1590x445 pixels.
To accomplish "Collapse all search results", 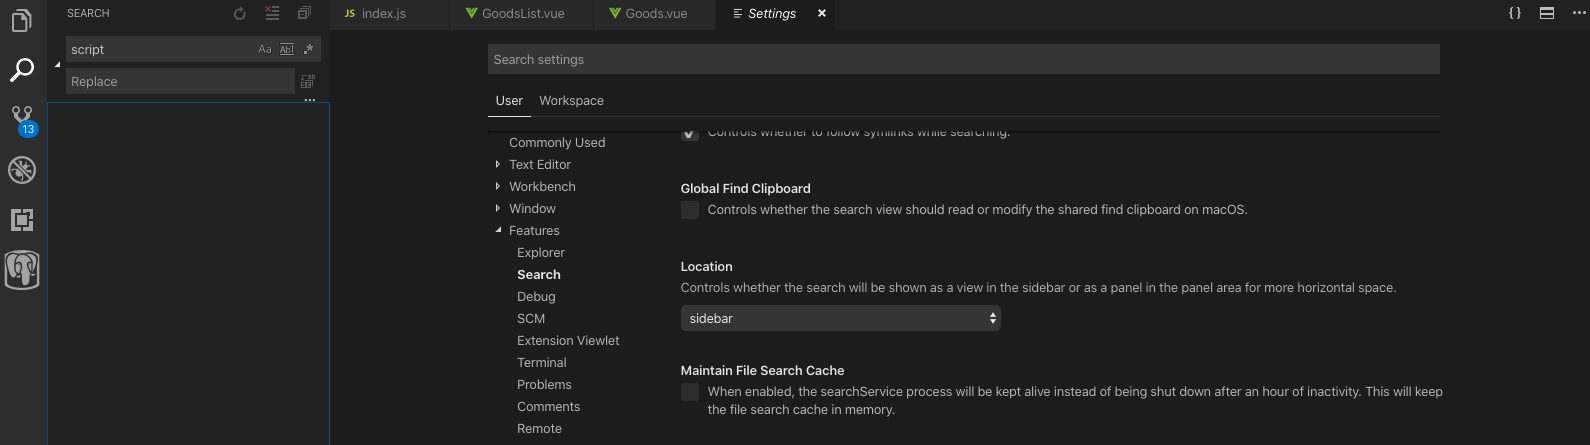I will (304, 14).
